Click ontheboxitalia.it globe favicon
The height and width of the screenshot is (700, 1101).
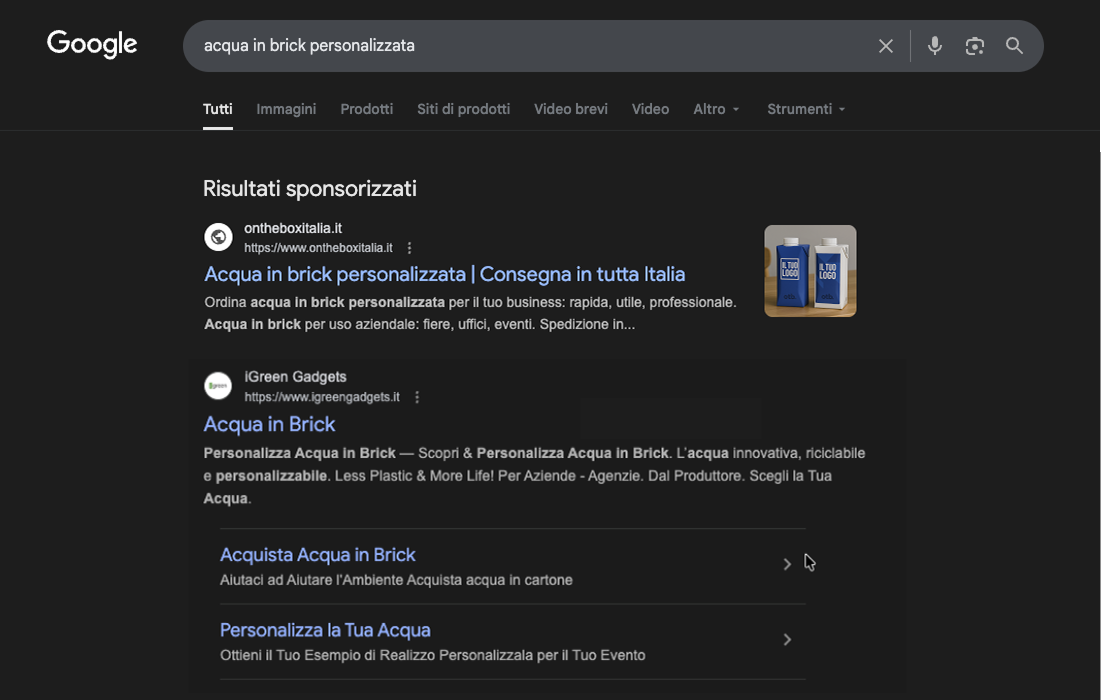pyautogui.click(x=218, y=237)
